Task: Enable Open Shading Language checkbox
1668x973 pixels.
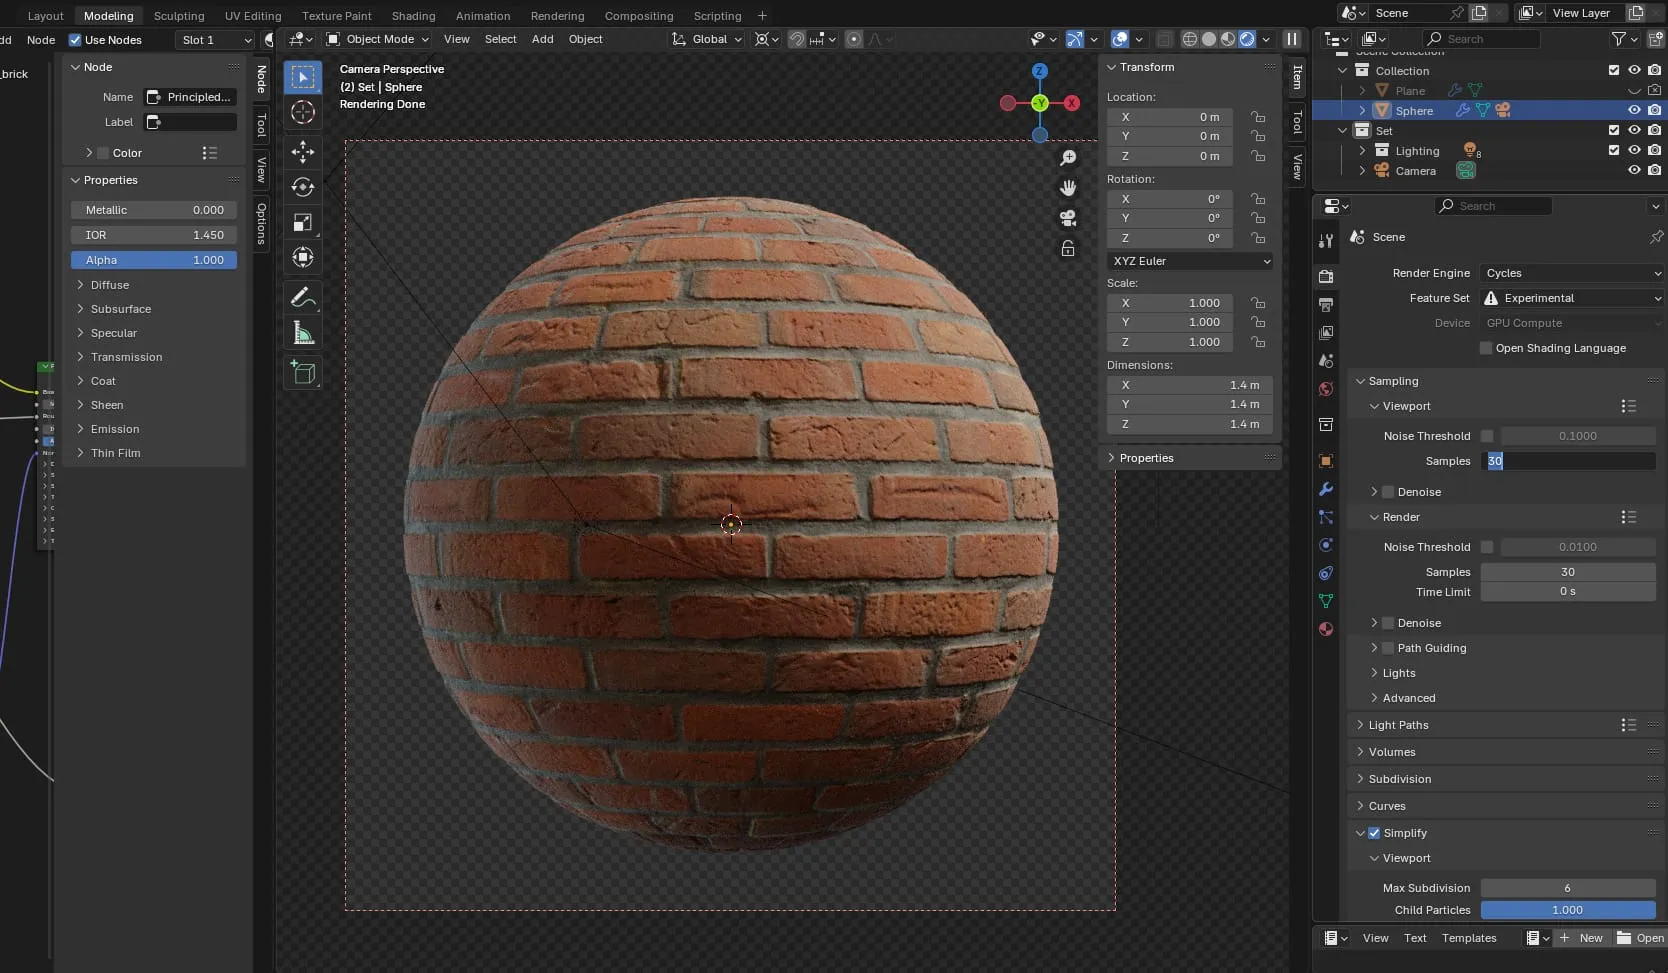Action: click(x=1486, y=348)
